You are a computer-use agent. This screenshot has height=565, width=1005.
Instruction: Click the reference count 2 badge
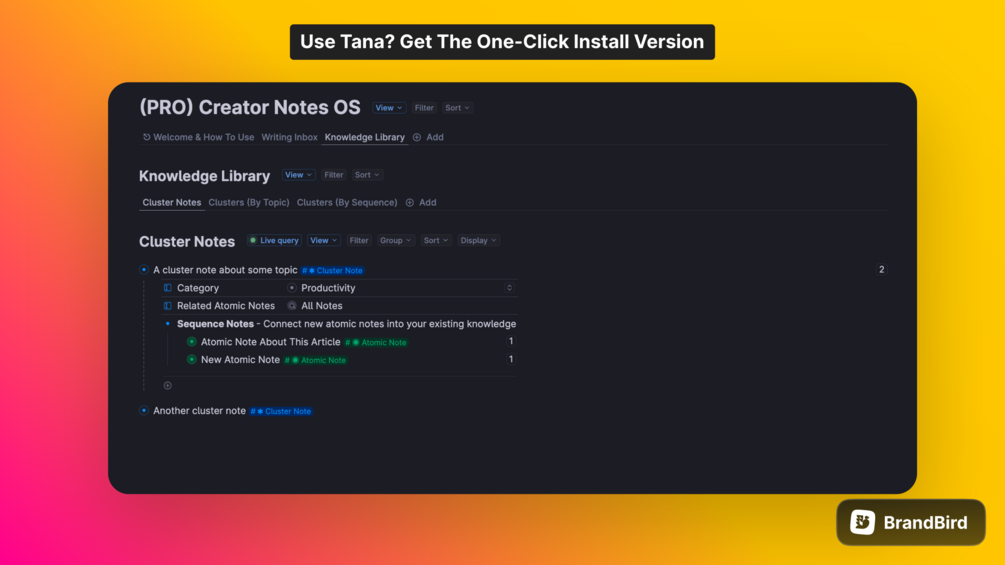(881, 270)
